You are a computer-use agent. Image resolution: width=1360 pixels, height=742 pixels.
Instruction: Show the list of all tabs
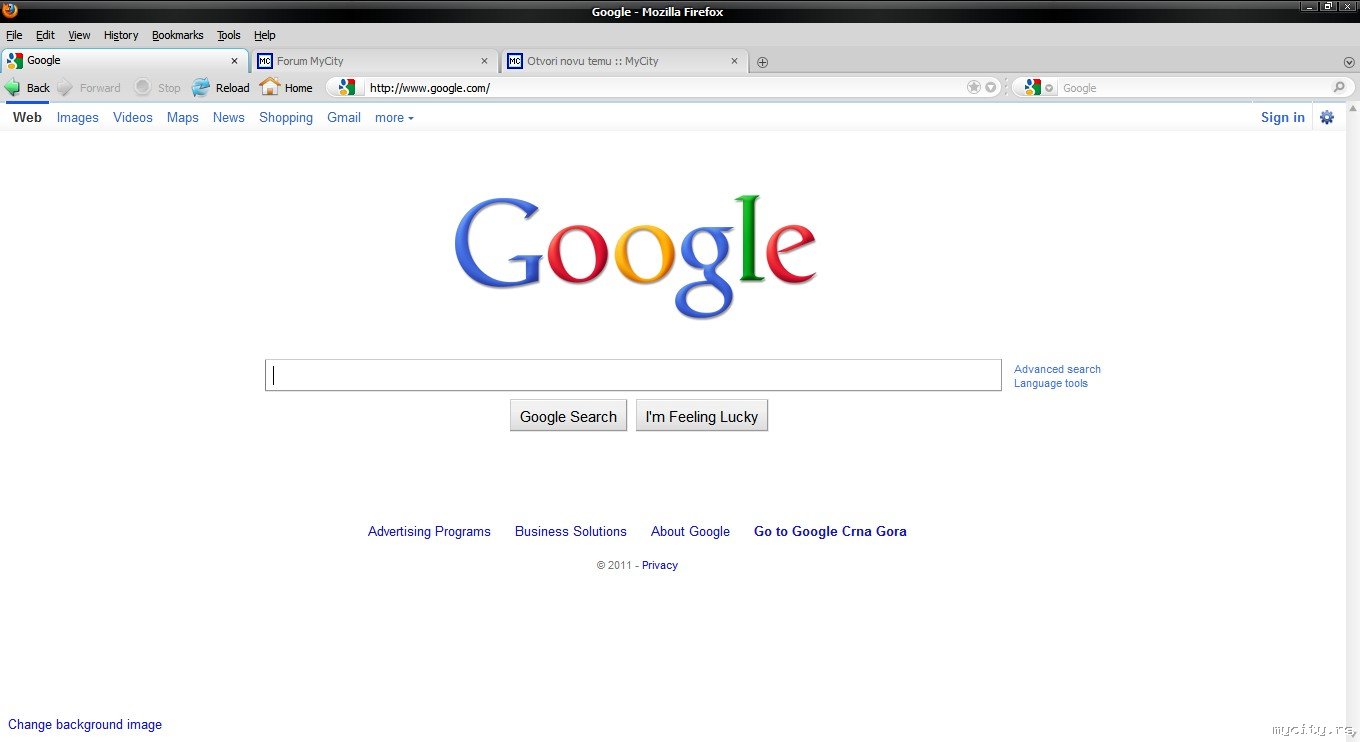point(1349,62)
